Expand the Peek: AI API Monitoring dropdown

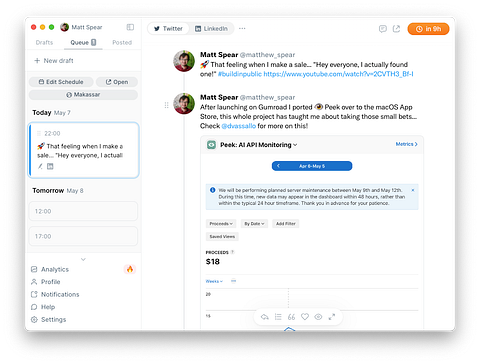click(258, 145)
